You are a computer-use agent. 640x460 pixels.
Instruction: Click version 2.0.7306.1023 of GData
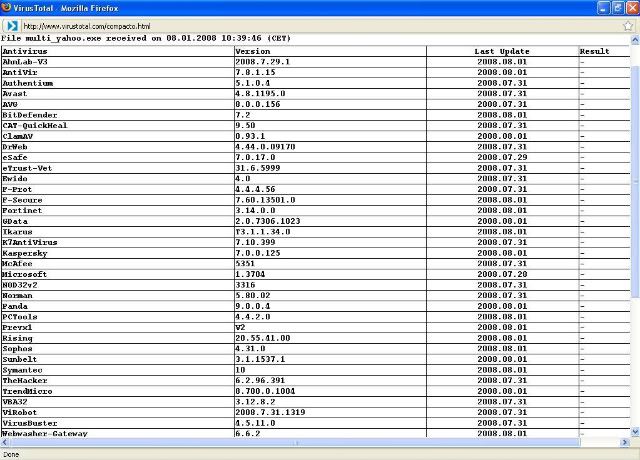tap(268, 221)
